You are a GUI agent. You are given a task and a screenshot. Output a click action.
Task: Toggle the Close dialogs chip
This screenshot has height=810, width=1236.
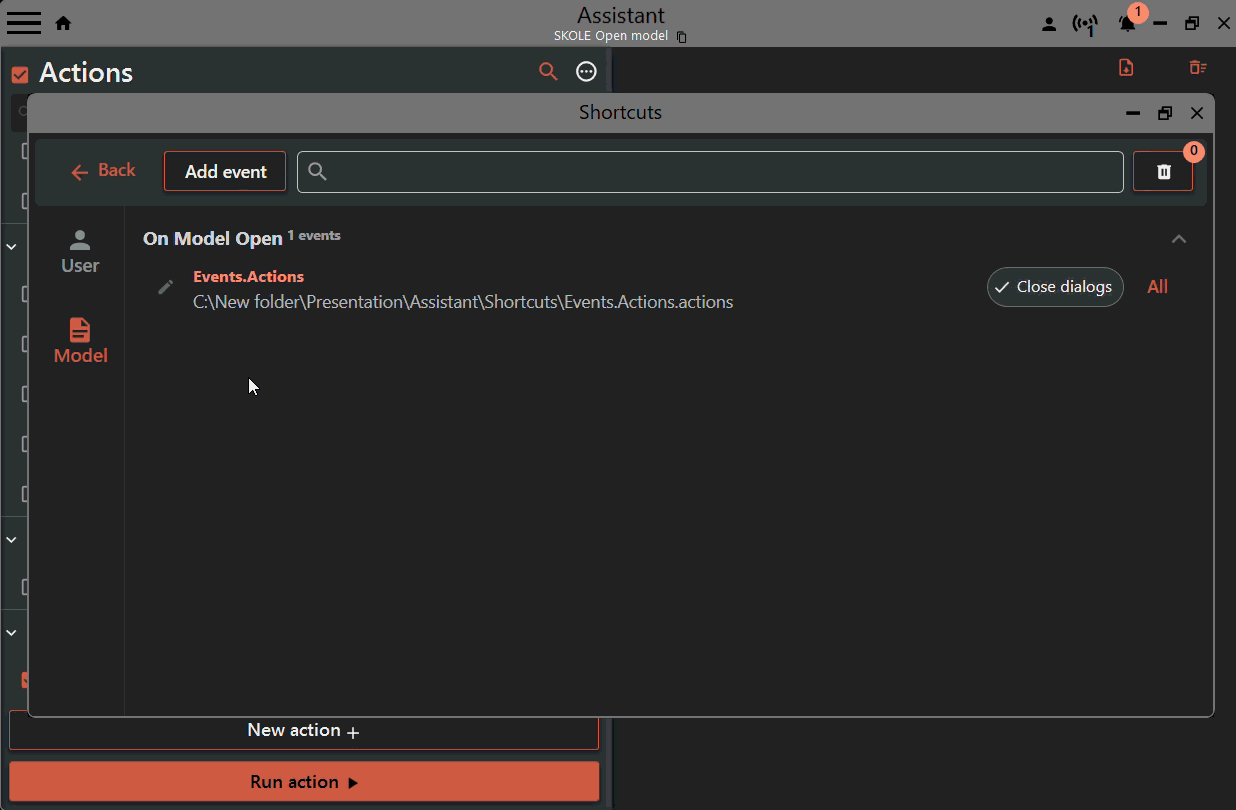click(1055, 287)
